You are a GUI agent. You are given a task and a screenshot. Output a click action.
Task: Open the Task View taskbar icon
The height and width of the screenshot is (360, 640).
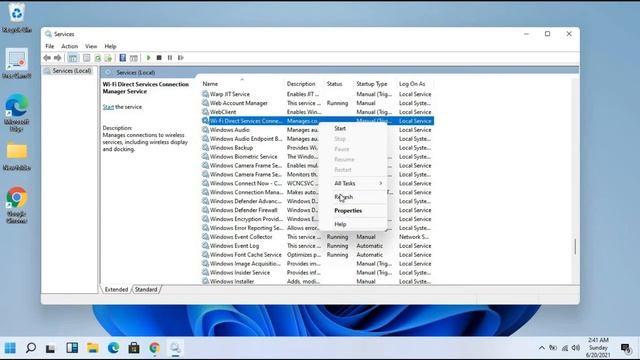(x=50, y=348)
